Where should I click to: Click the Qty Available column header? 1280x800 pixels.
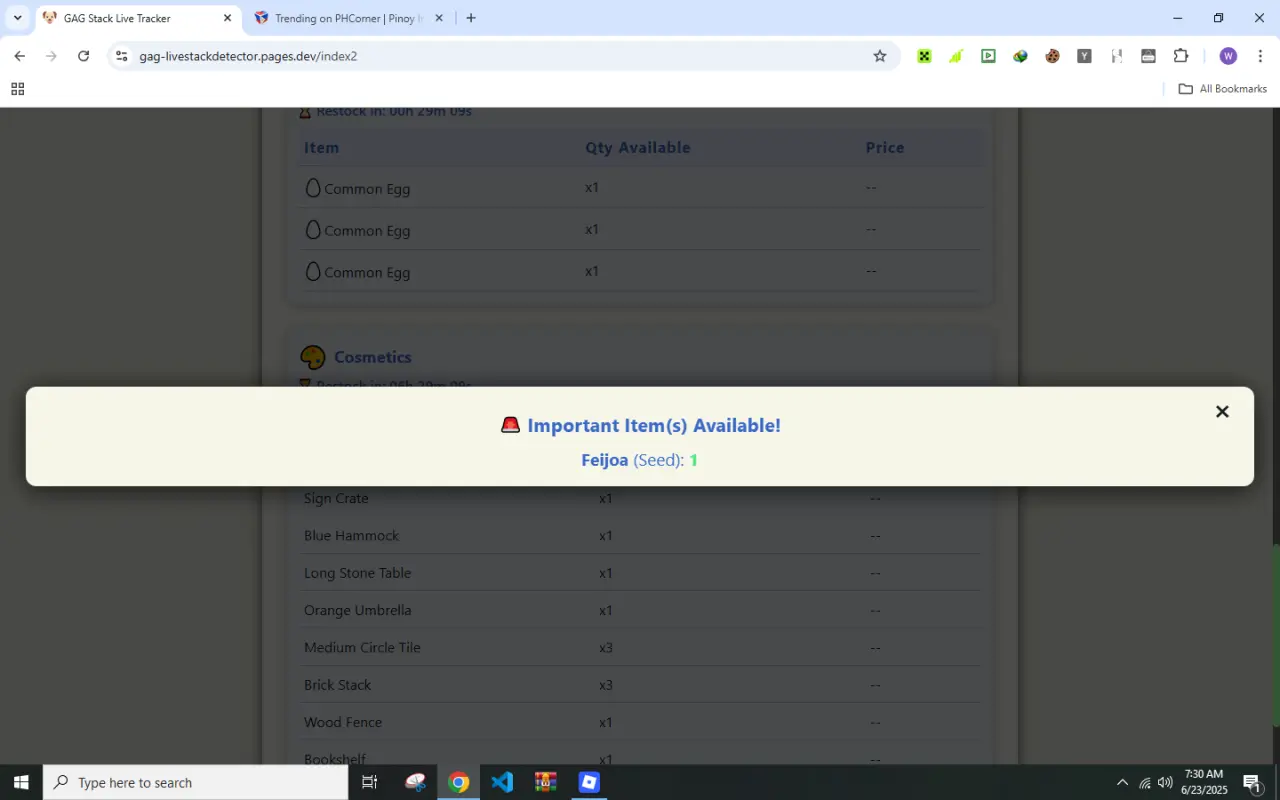pos(638,147)
